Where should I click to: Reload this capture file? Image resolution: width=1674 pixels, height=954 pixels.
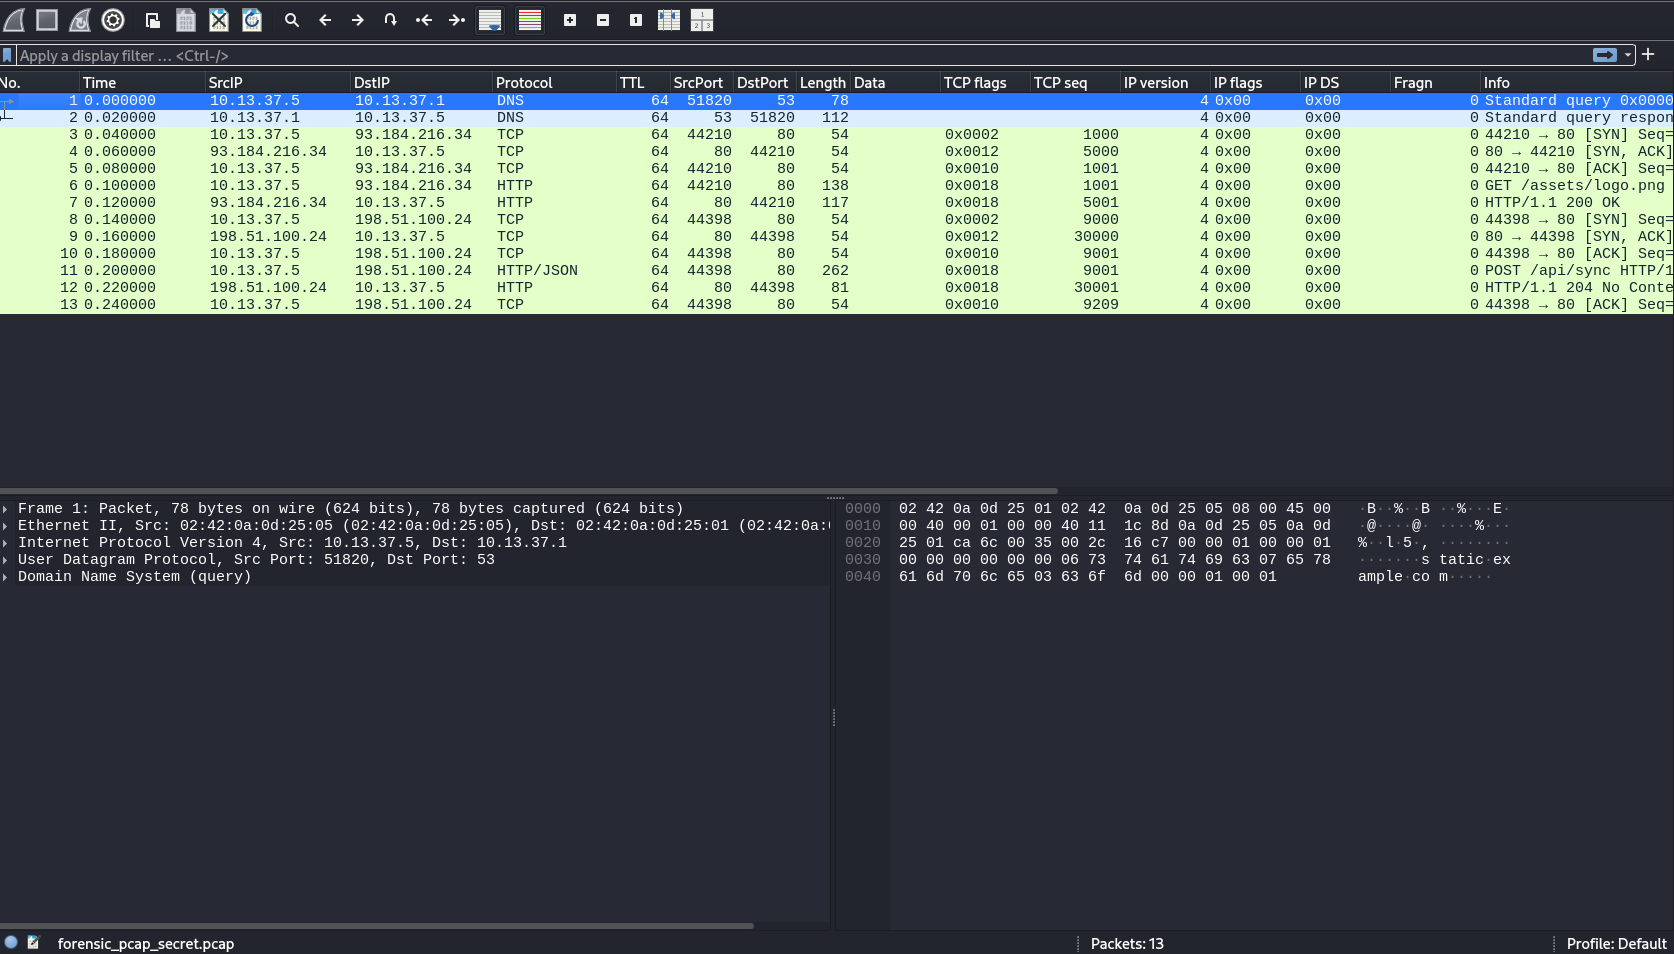(252, 20)
